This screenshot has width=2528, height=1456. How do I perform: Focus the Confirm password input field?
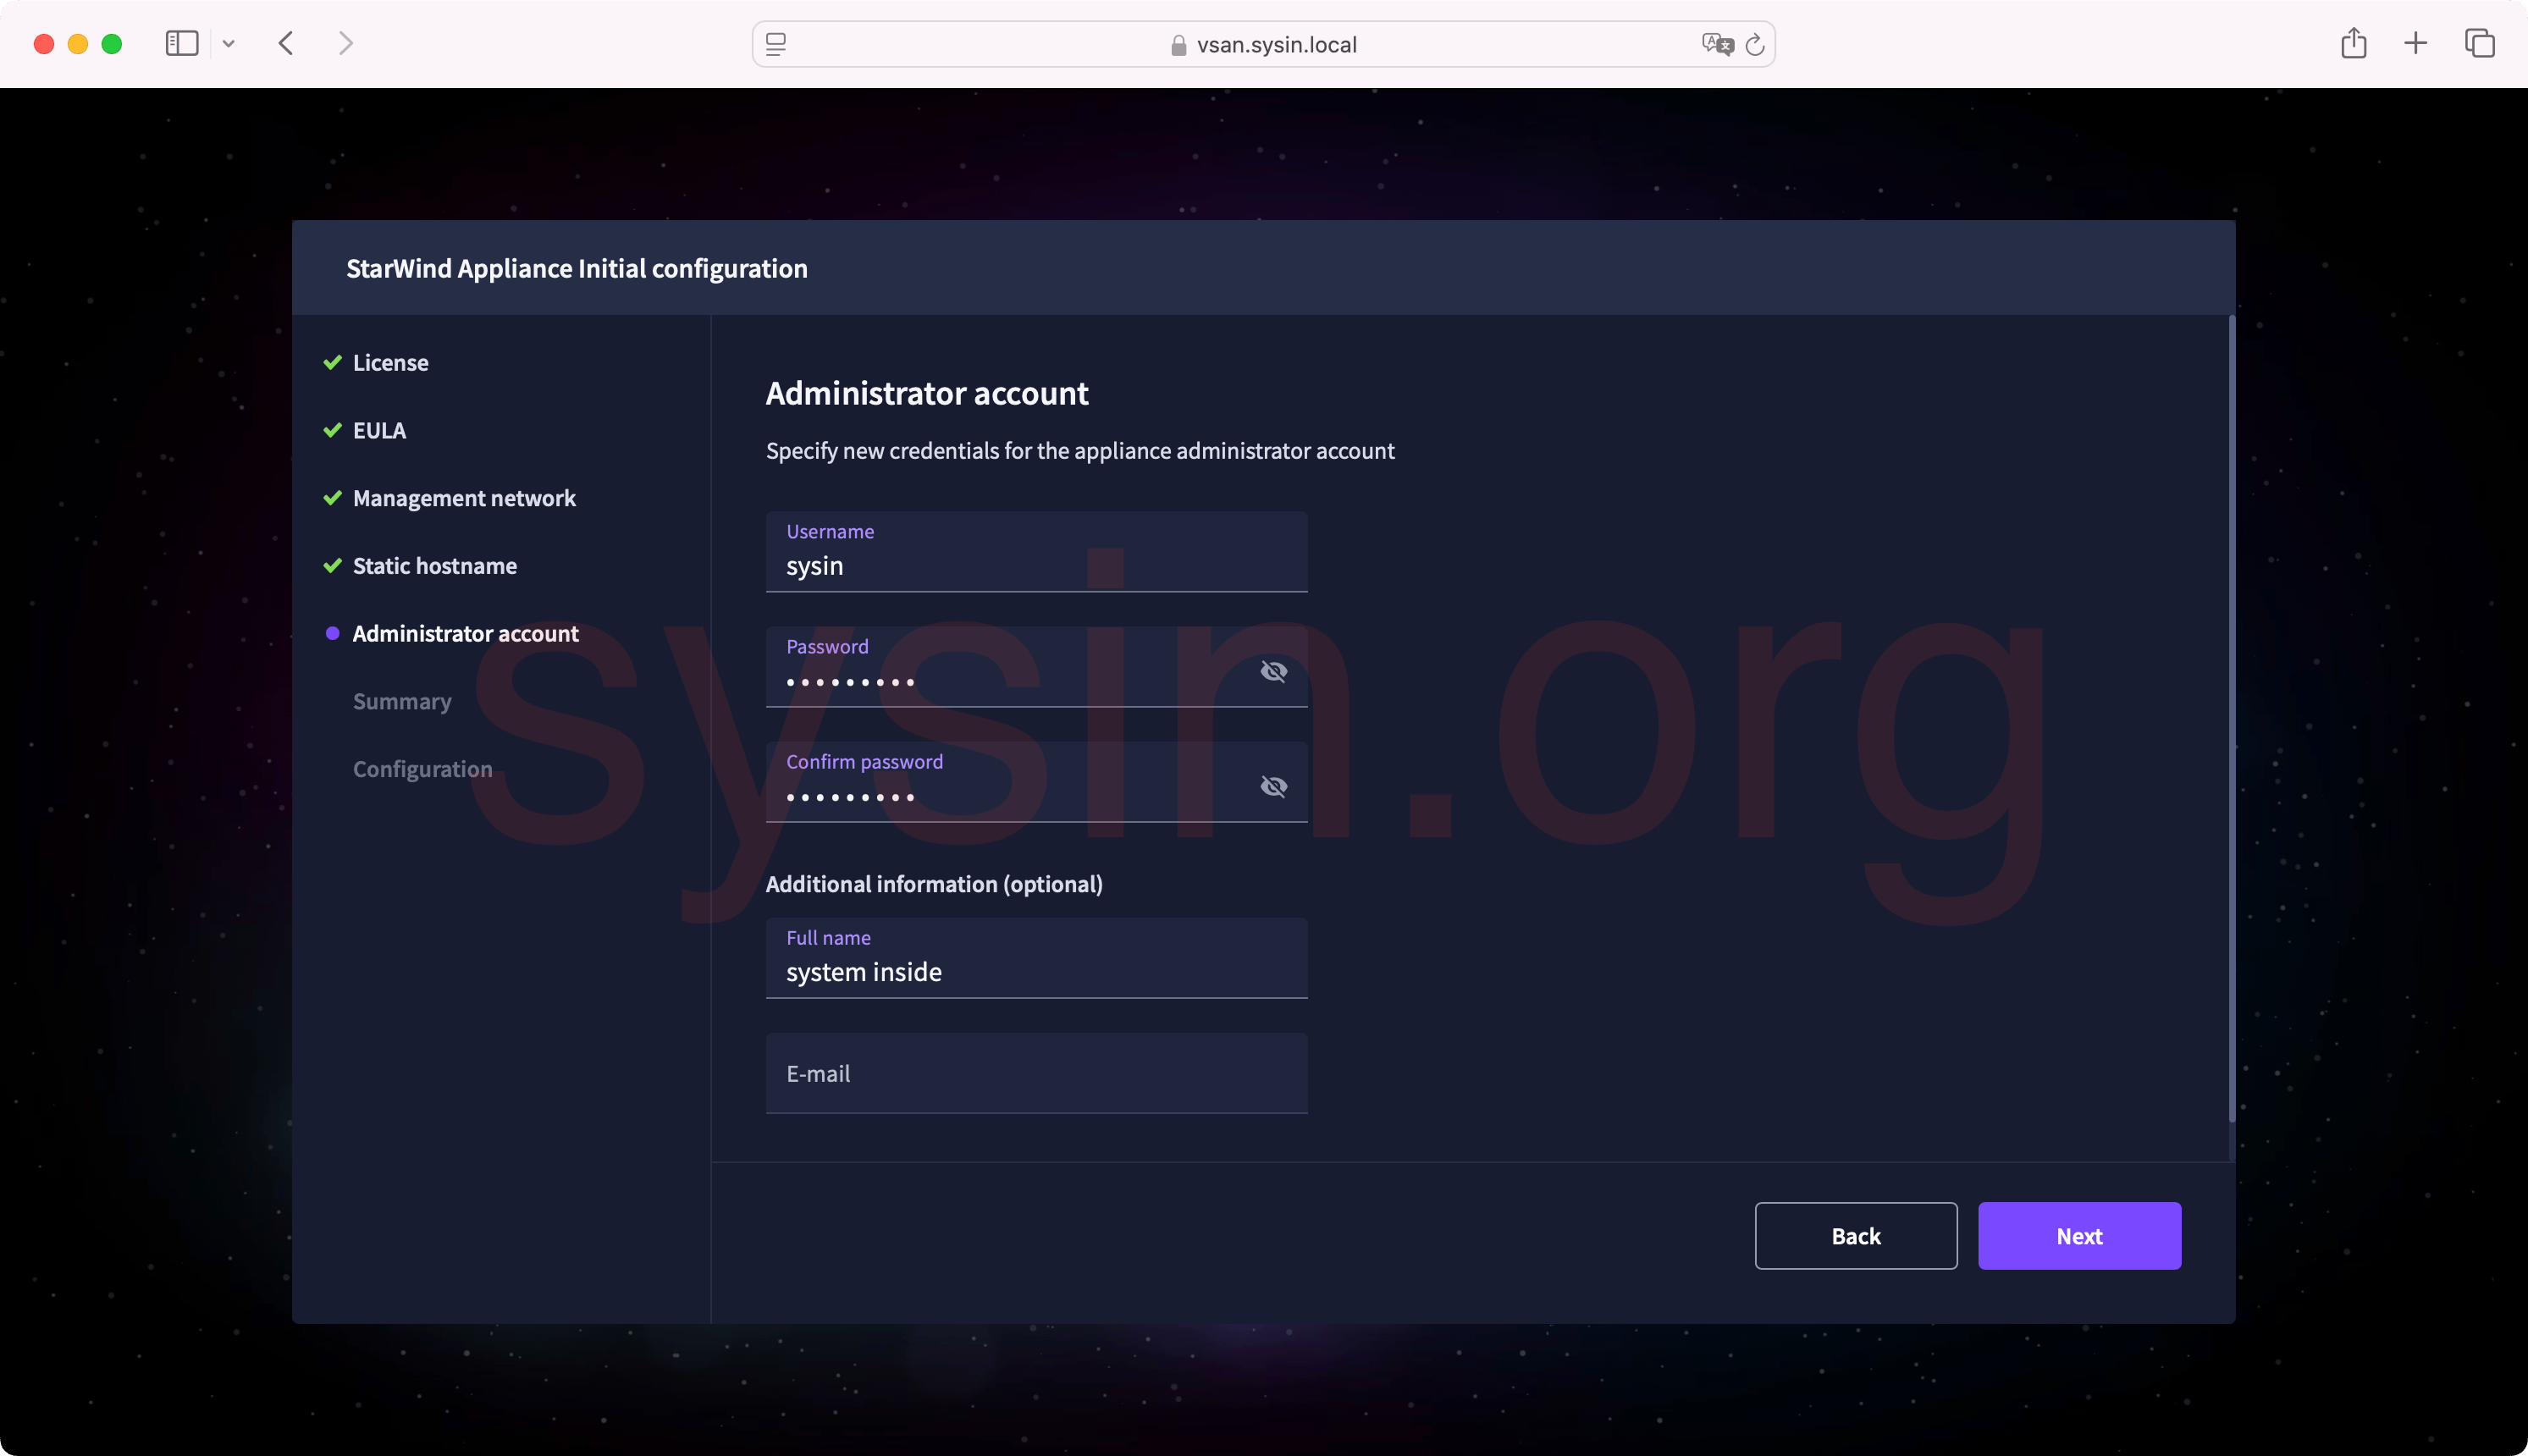pyautogui.click(x=1037, y=781)
